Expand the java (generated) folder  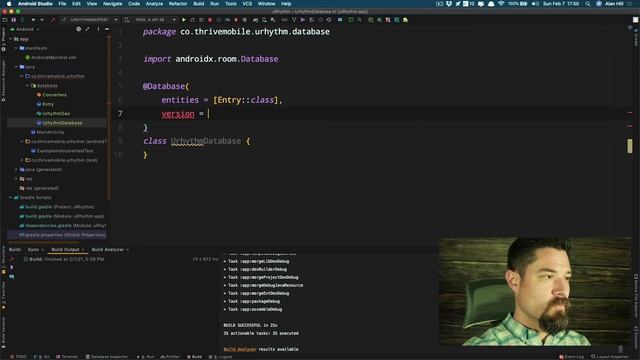click(x=16, y=169)
